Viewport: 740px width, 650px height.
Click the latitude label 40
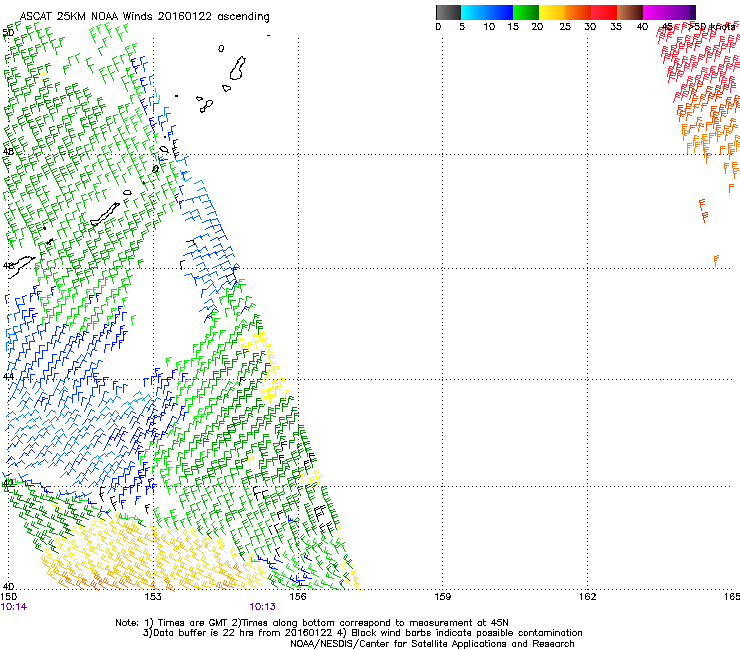click(x=9, y=586)
